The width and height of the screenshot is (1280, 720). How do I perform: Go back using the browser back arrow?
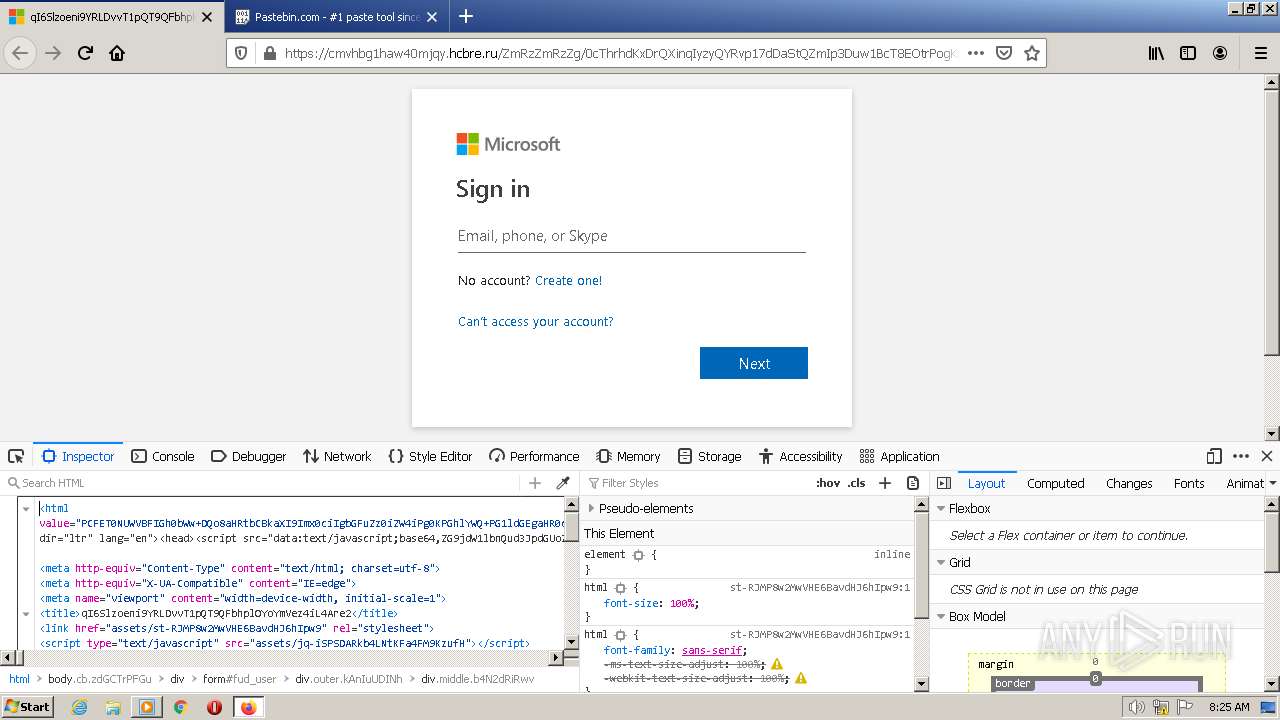click(20, 53)
